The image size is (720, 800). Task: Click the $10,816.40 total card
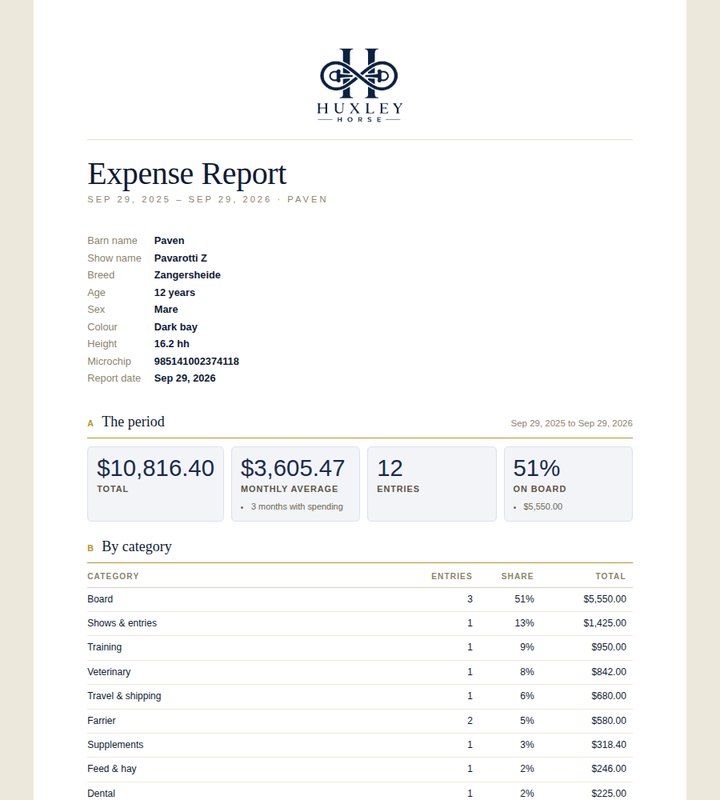click(156, 484)
